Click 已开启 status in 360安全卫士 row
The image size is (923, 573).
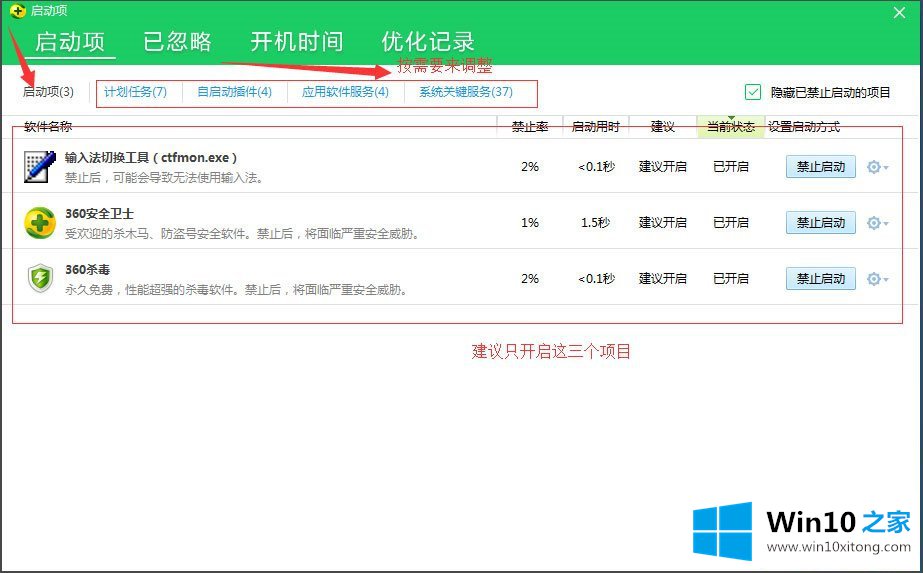point(731,223)
